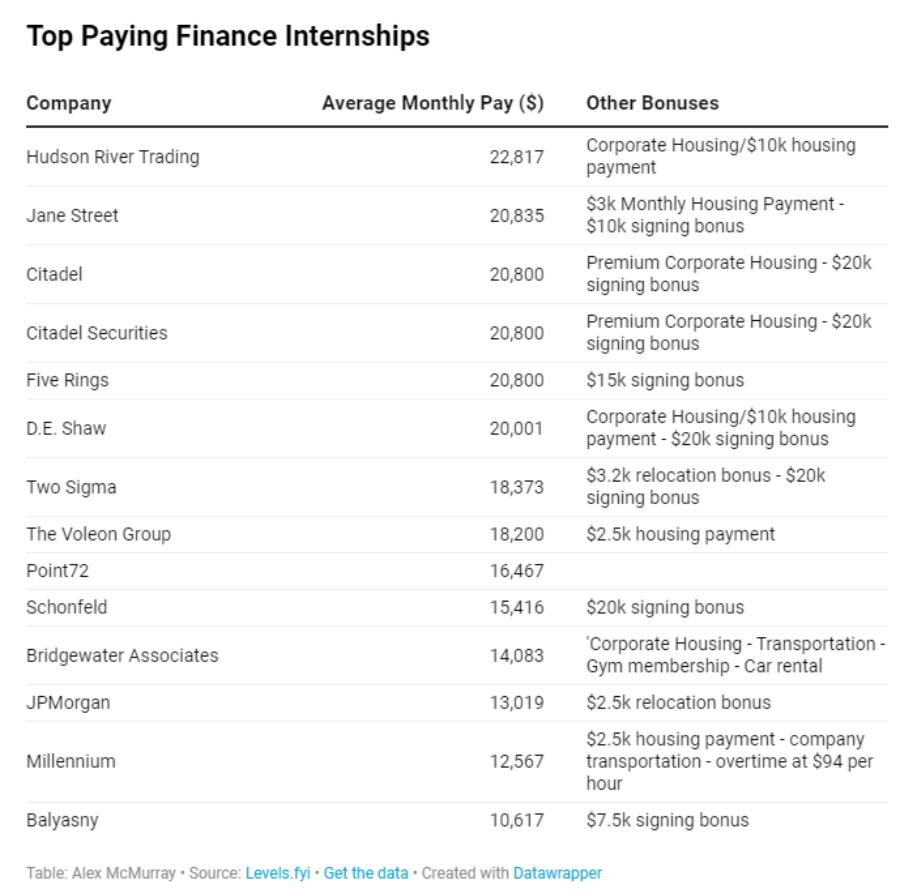This screenshot has height=893, width=900.
Task: Select the Jane Street company cell
Action: click(72, 215)
